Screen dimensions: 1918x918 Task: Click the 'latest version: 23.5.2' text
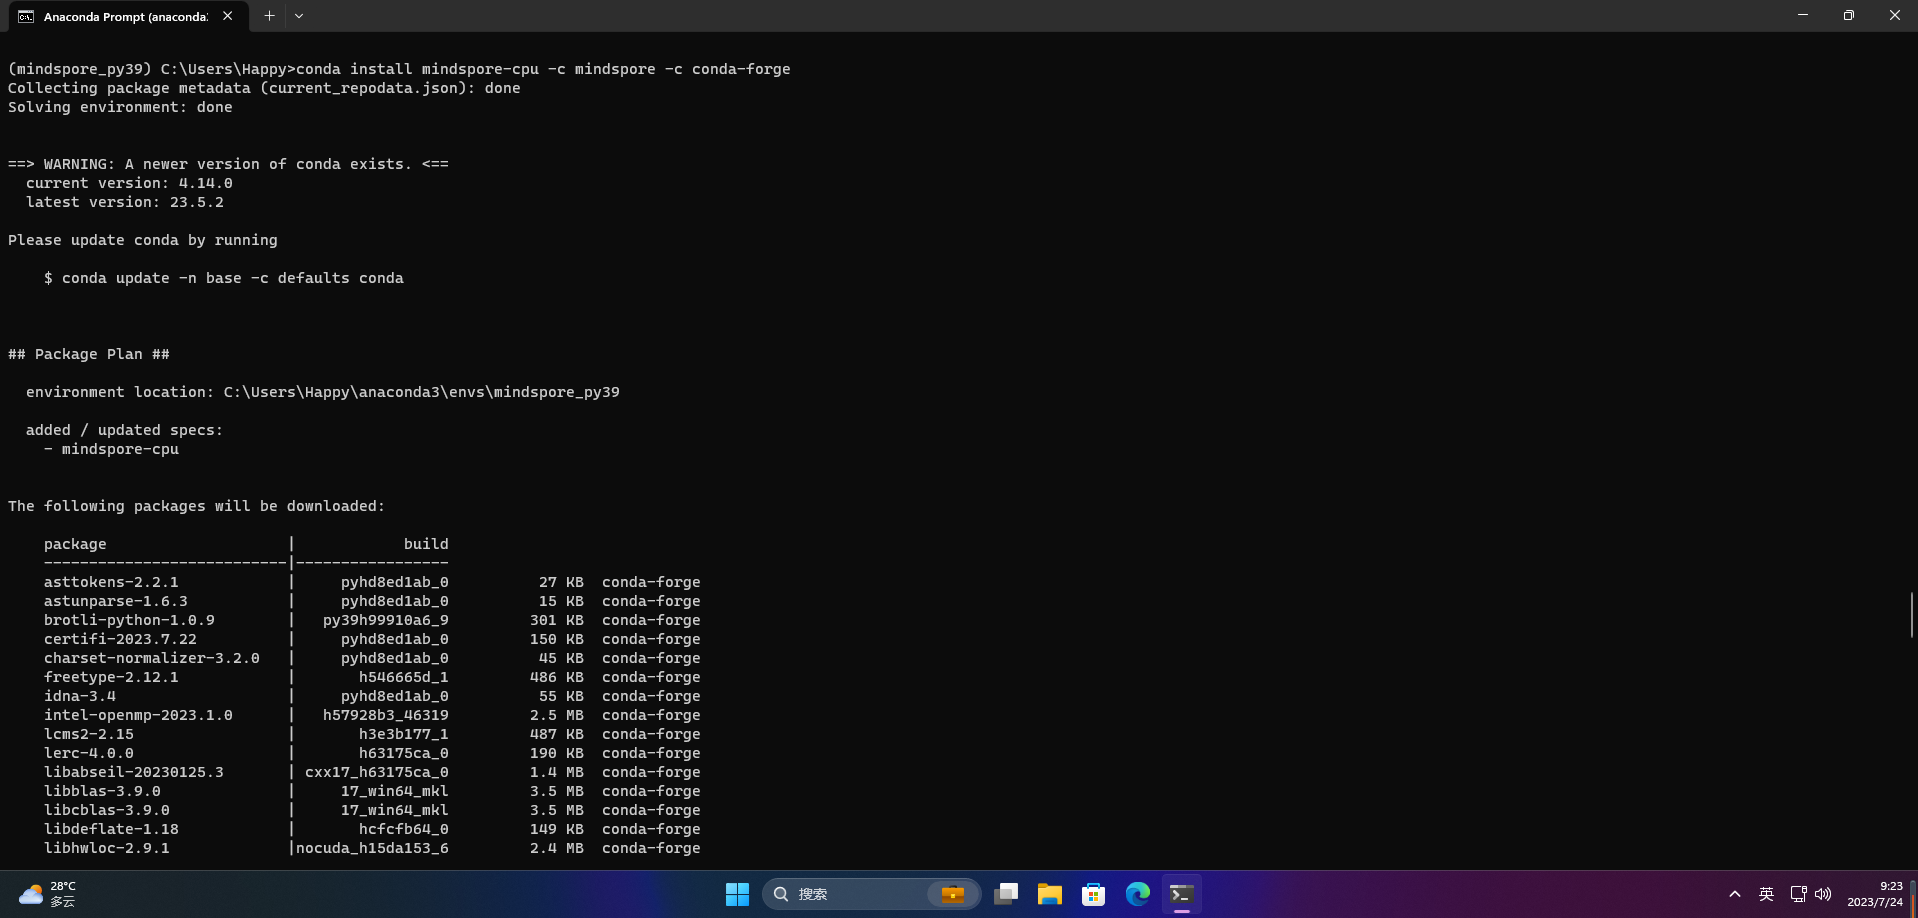[x=125, y=202]
